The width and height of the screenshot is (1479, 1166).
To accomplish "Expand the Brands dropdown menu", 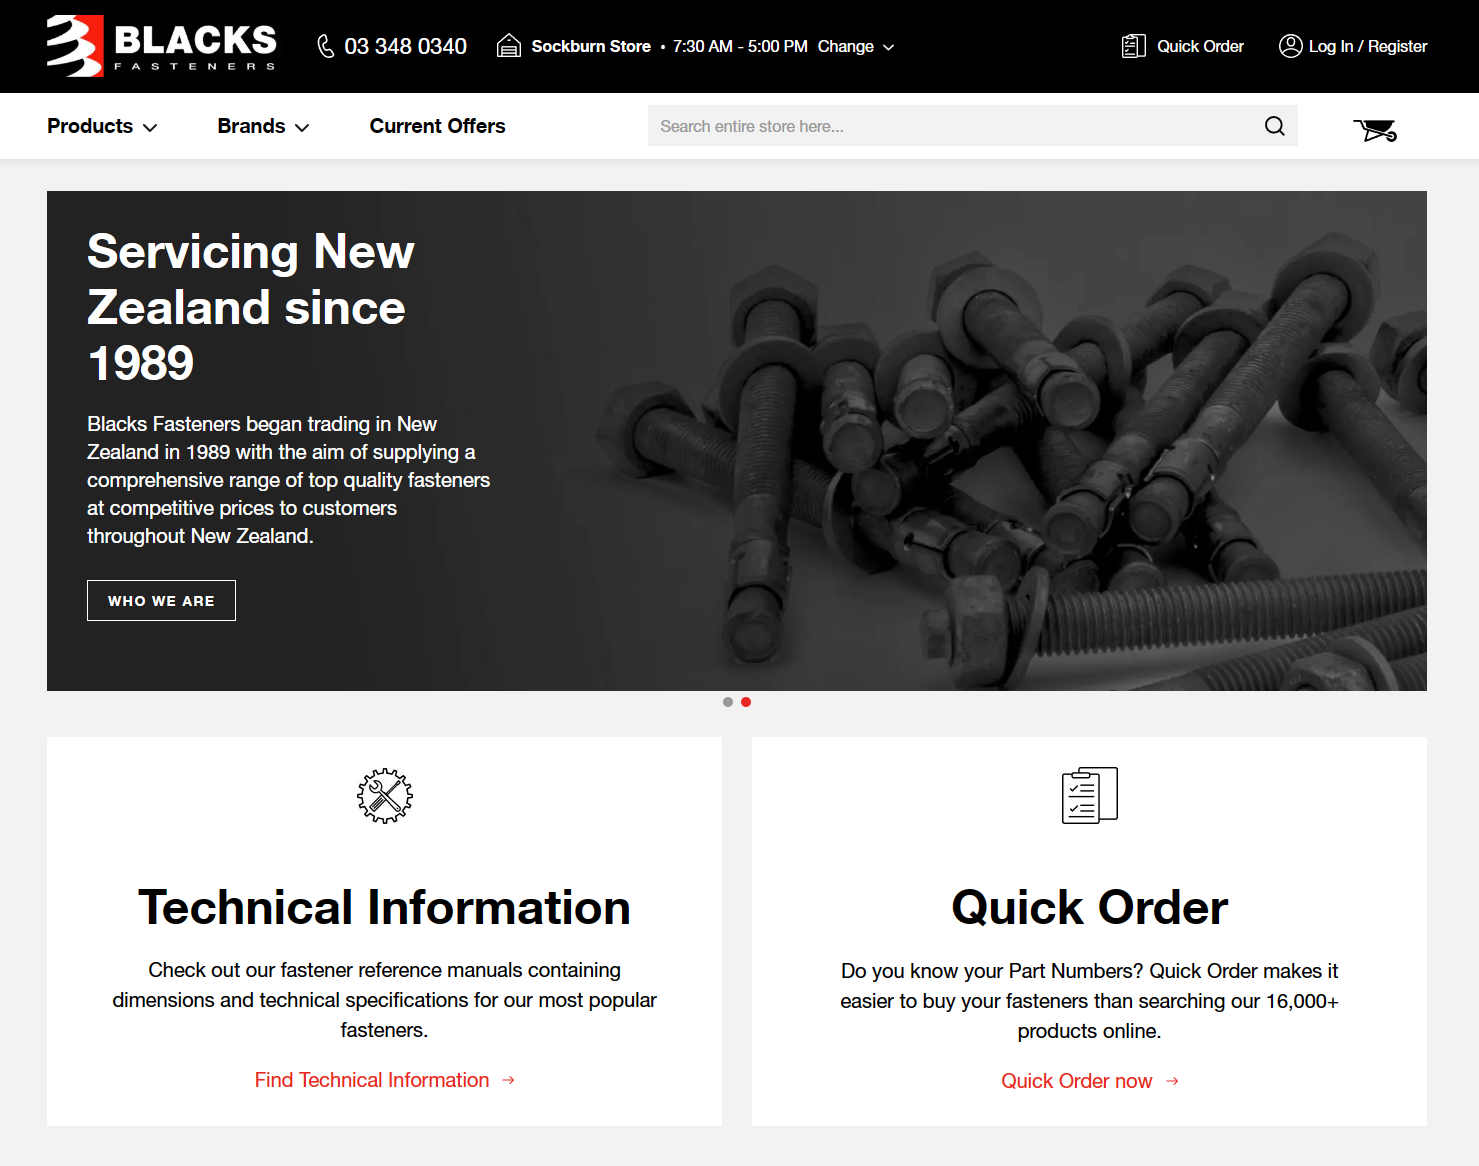I will [263, 126].
